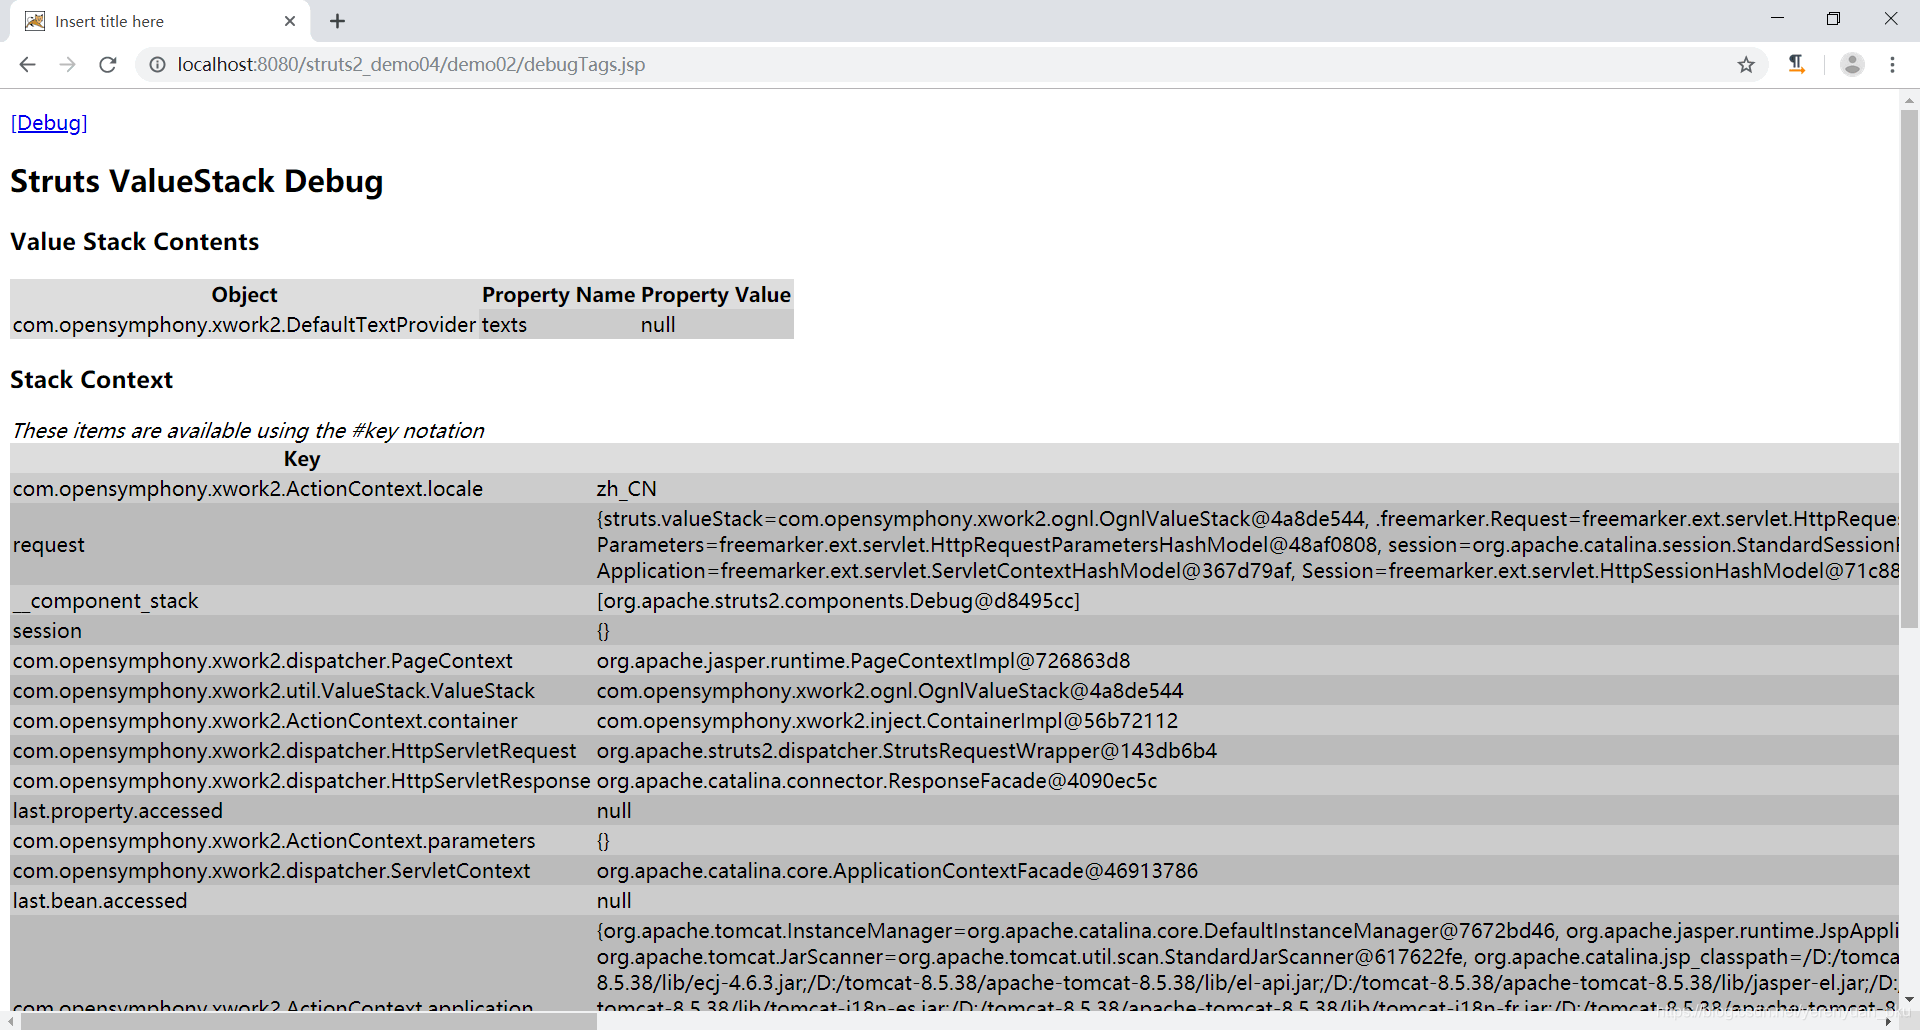Select the request value starting 'struts.valueStack='
The width and height of the screenshot is (1920, 1030).
[1247, 545]
